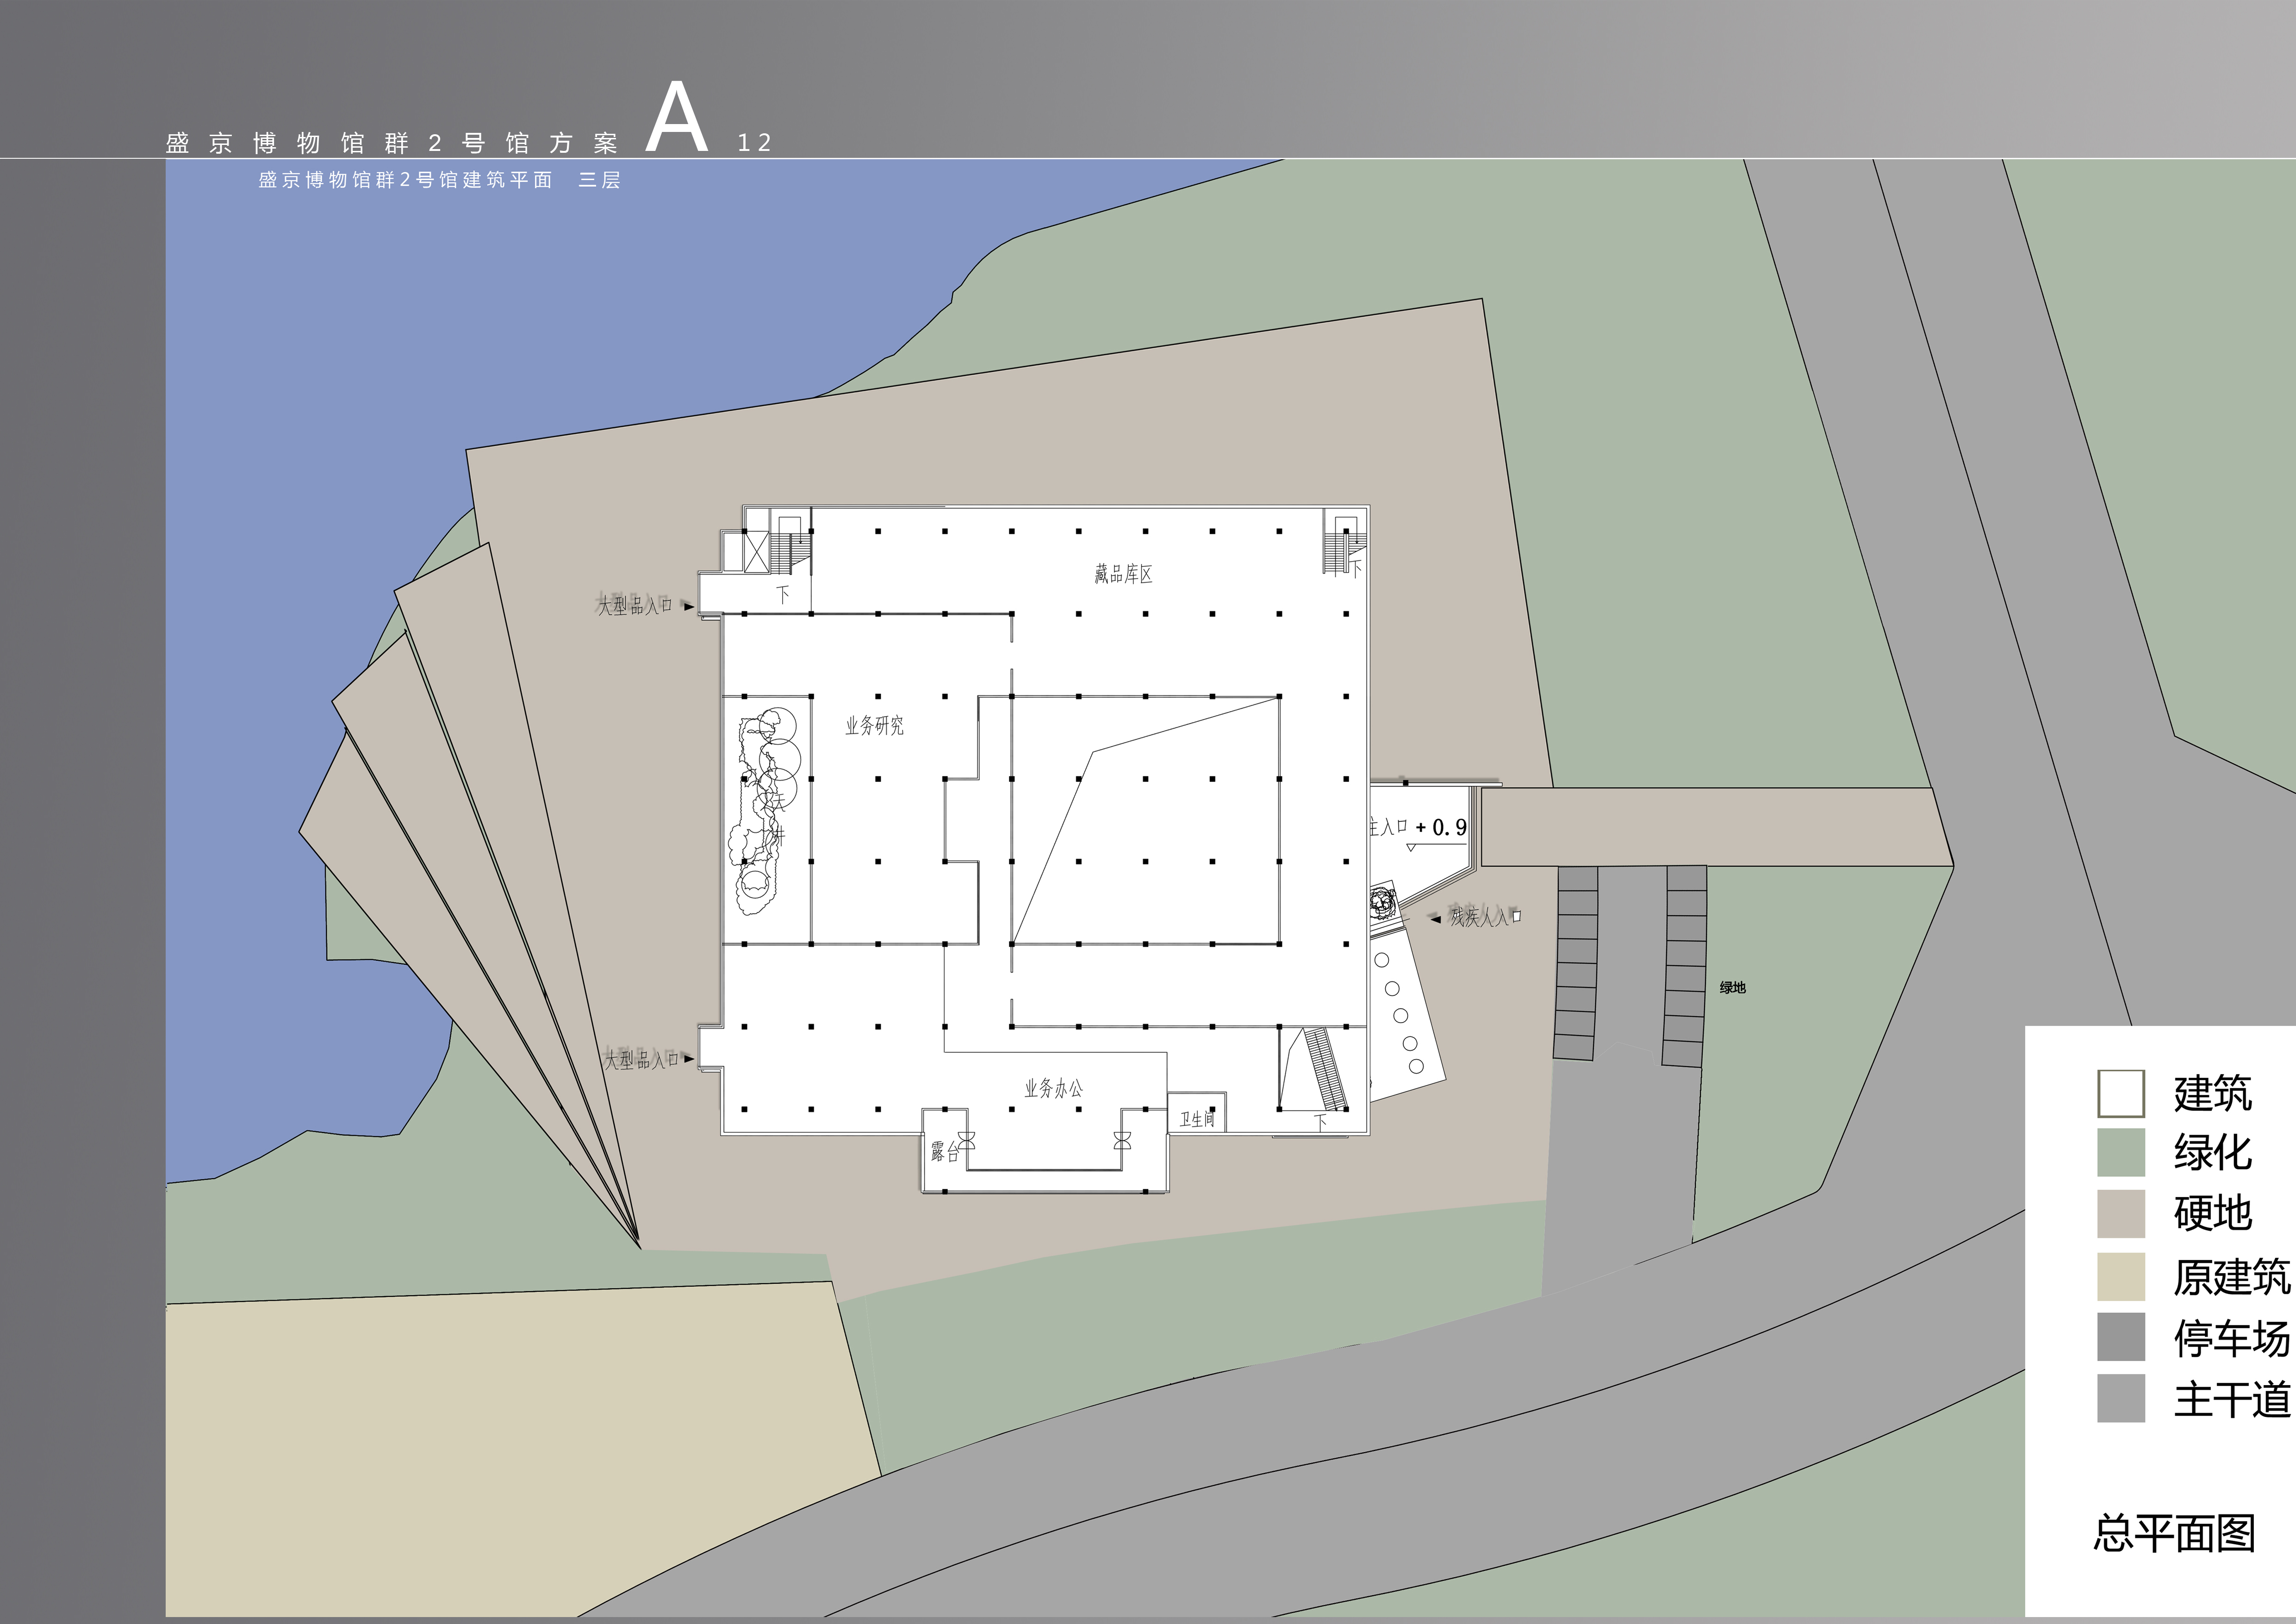
Task: Click the right door symbol on the 露台
Action: (1122, 1141)
